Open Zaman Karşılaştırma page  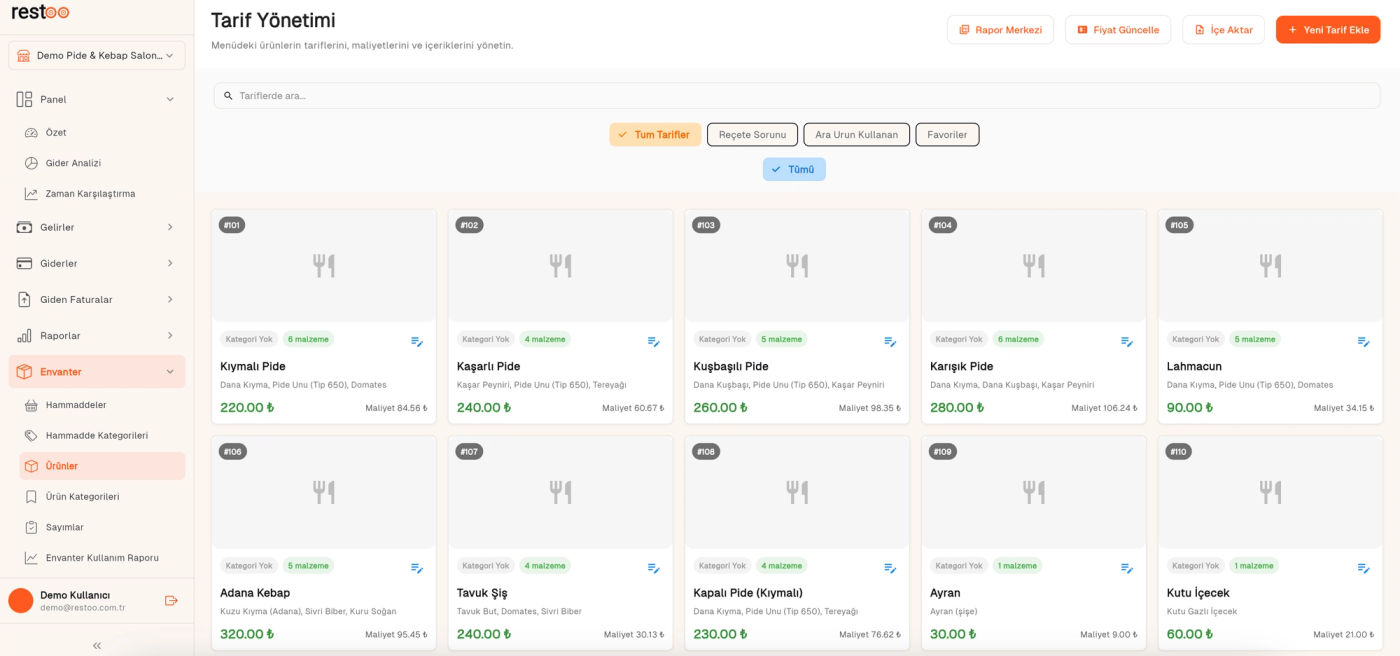(x=102, y=193)
